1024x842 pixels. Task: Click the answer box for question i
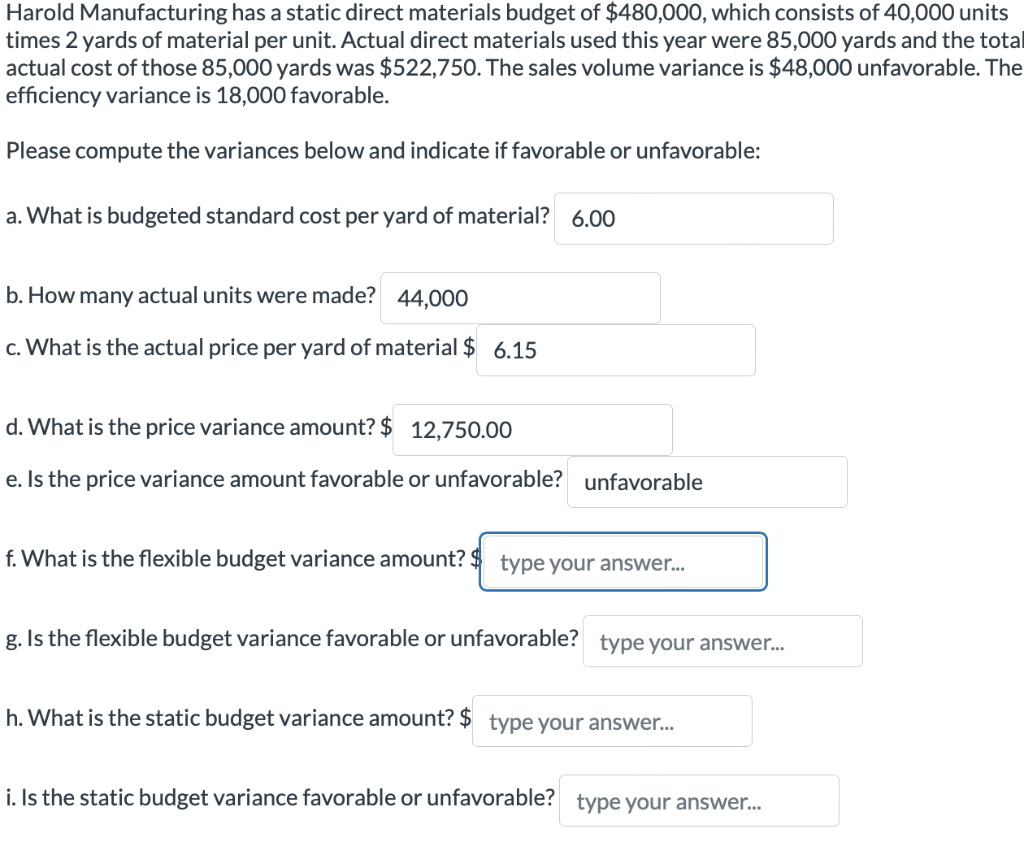(699, 800)
